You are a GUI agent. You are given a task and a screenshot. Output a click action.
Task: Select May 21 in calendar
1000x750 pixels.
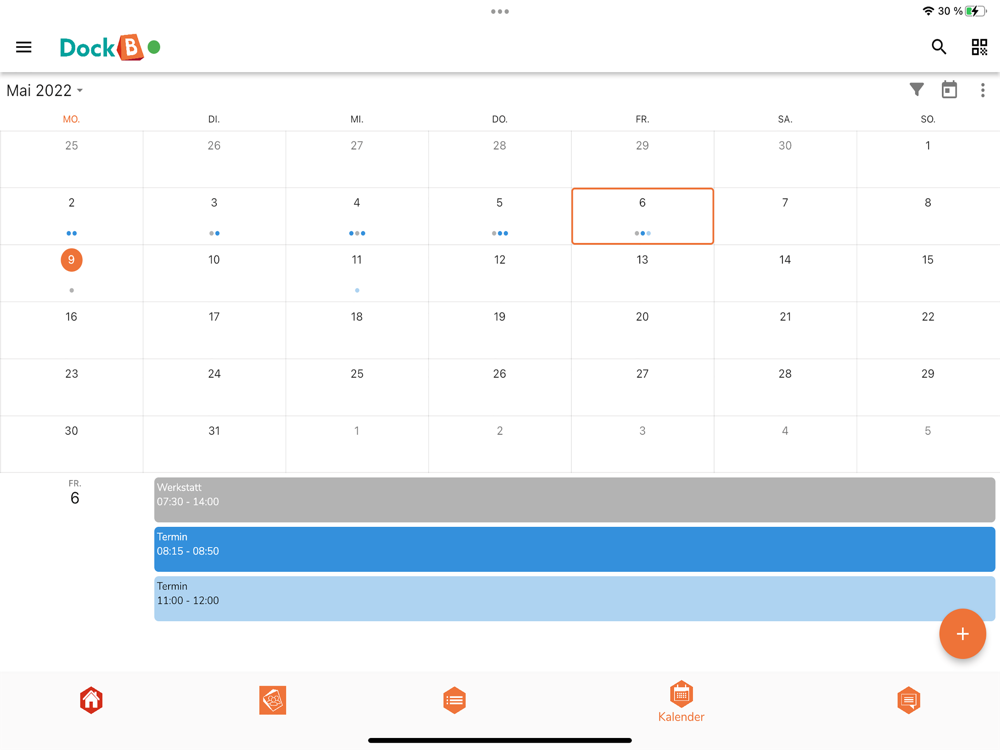pyautogui.click(x=785, y=330)
